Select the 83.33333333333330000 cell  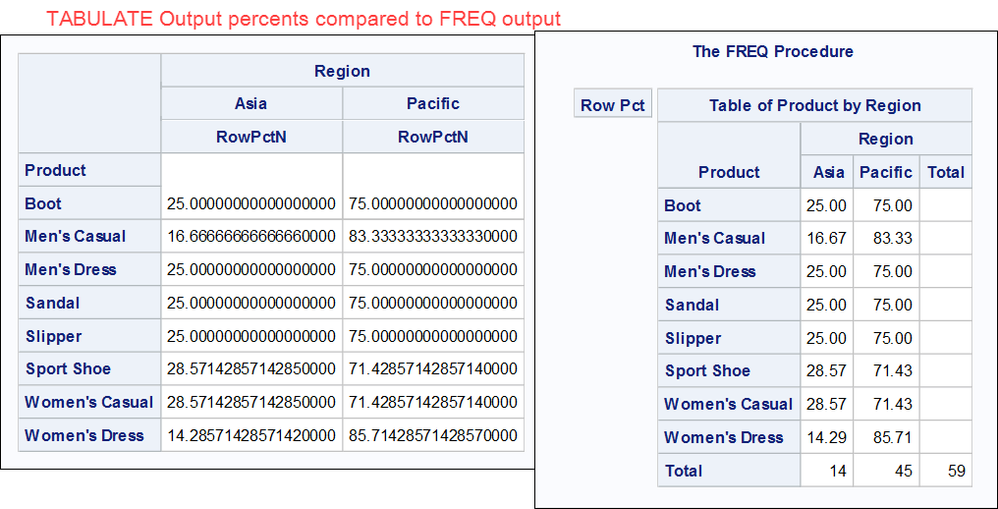tap(433, 237)
